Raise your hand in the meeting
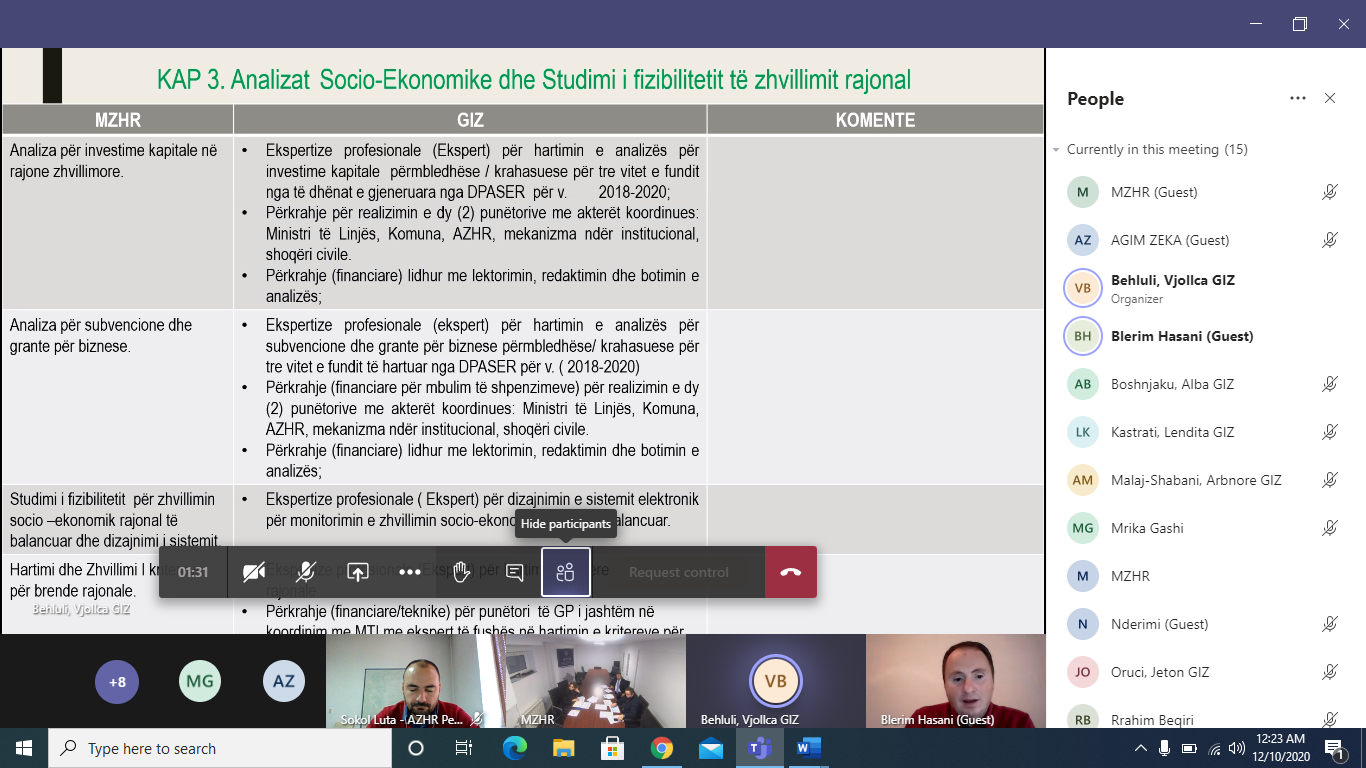This screenshot has width=1366, height=768. coord(461,572)
